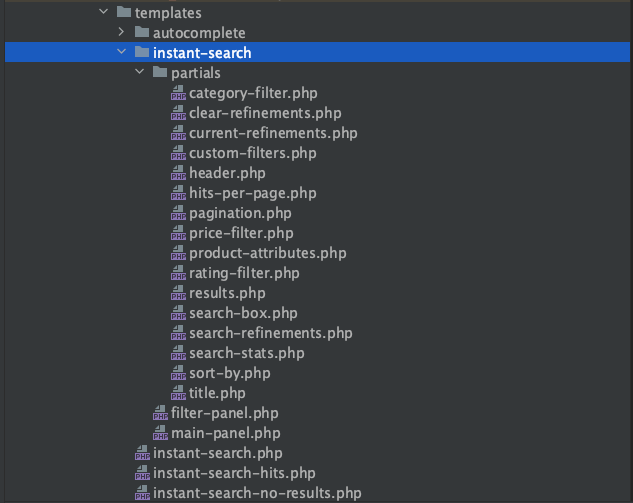The image size is (633, 503).
Task: Open custom-filters.php from partials
Action: pyautogui.click(x=252, y=153)
